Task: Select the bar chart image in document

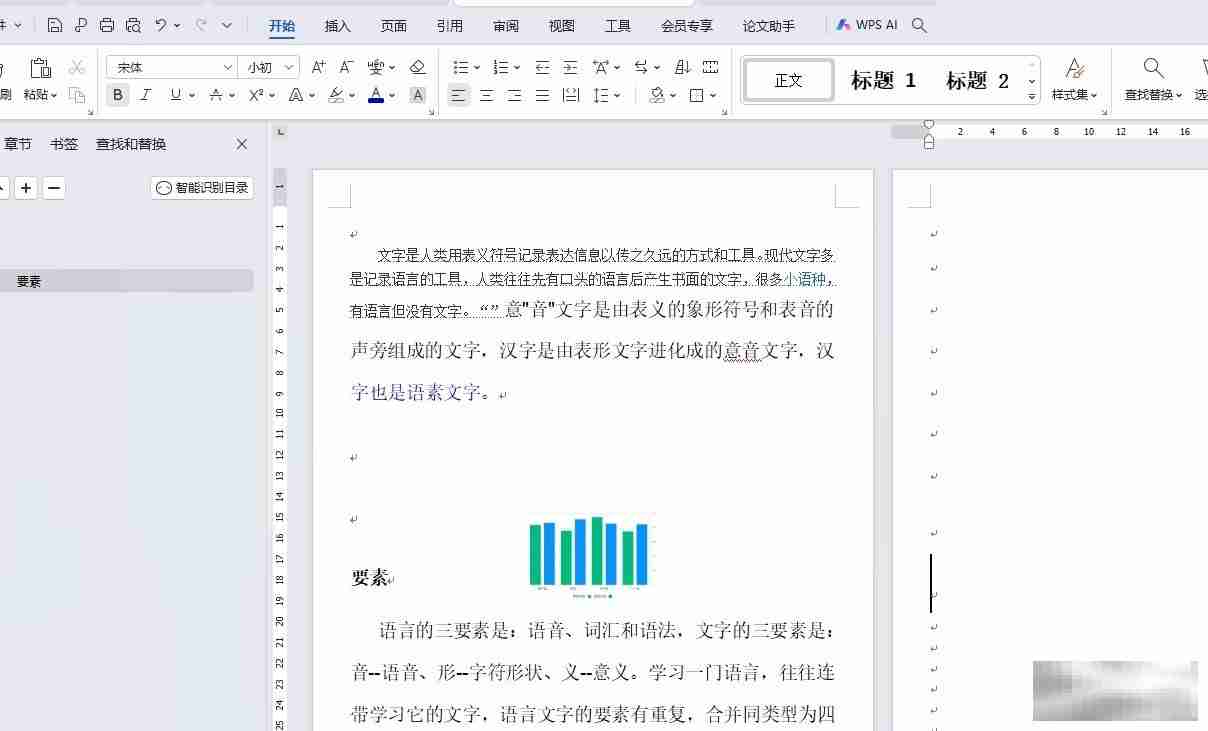Action: point(591,555)
